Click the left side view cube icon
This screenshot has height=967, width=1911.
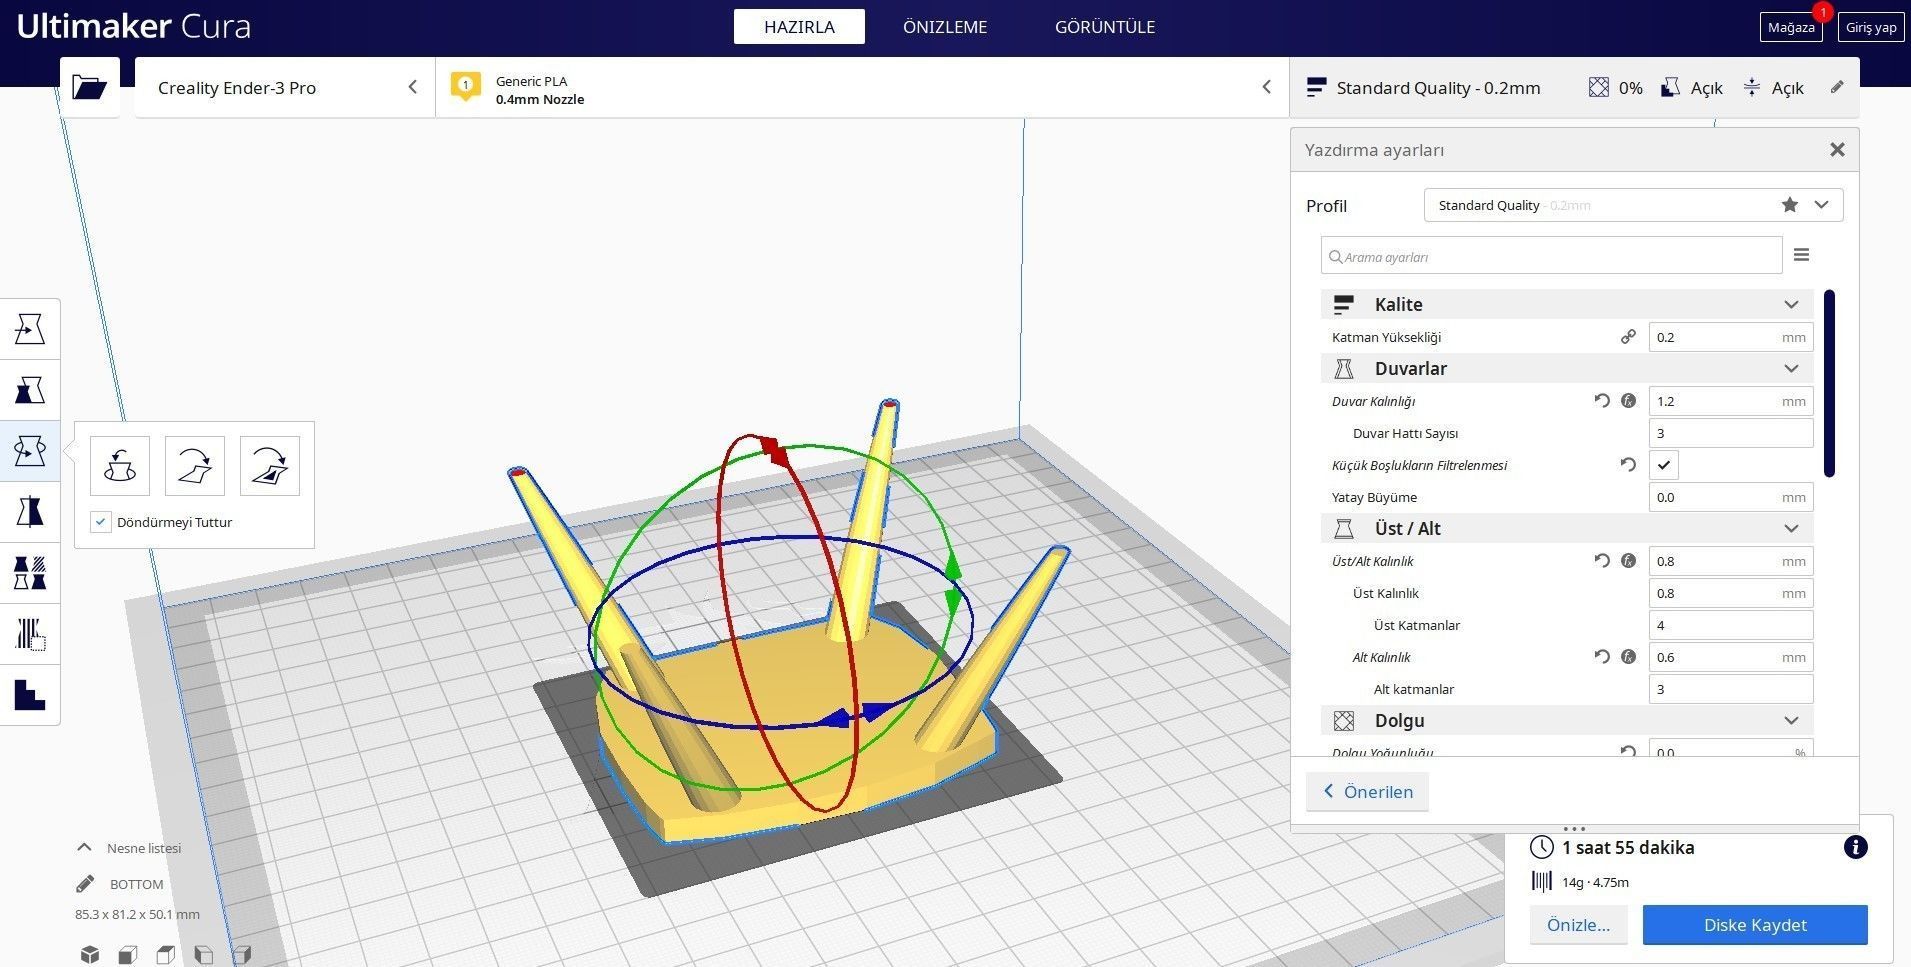tap(204, 954)
